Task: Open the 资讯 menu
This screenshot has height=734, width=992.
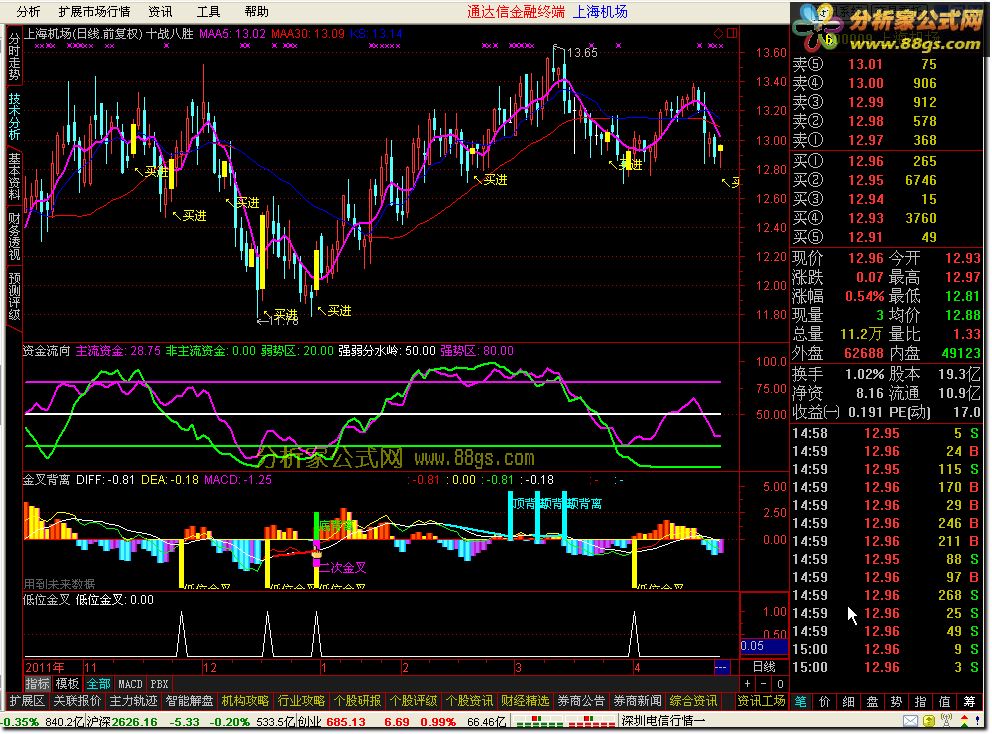Action: (159, 11)
